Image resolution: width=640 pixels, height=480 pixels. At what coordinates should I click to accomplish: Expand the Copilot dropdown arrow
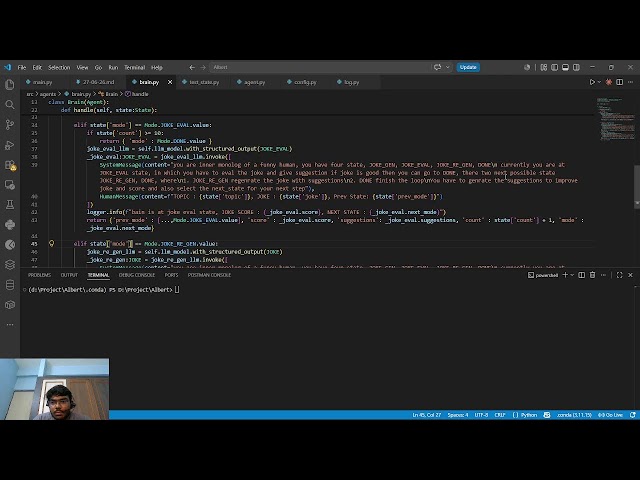point(448,67)
